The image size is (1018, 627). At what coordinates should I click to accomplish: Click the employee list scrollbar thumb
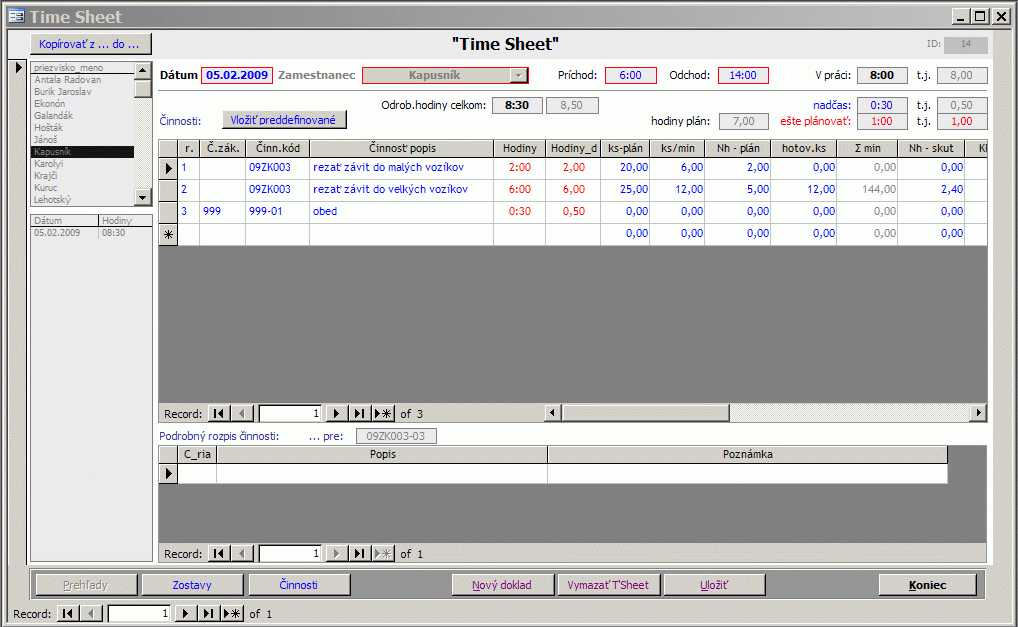142,88
